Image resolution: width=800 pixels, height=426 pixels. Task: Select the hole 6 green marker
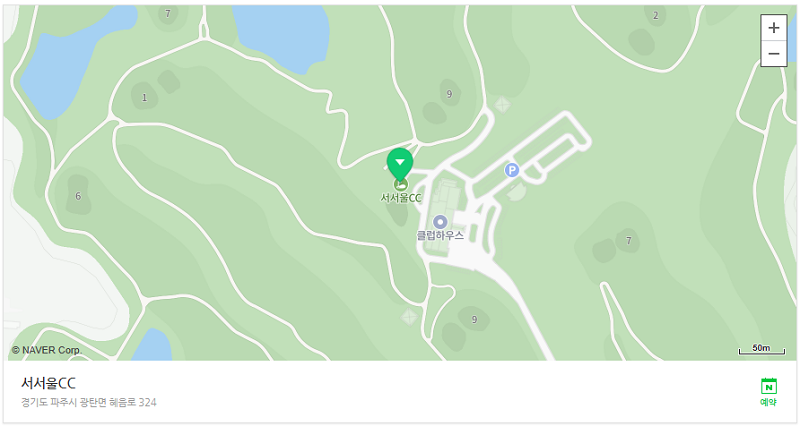click(78, 196)
